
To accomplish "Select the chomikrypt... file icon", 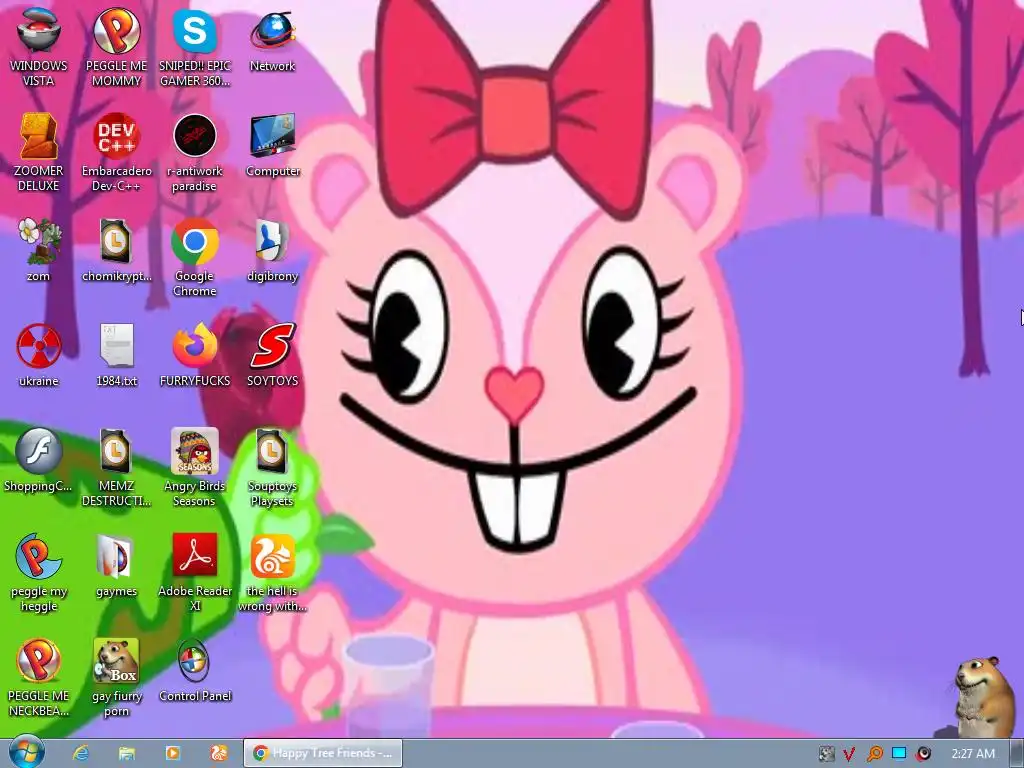I will coord(116,249).
